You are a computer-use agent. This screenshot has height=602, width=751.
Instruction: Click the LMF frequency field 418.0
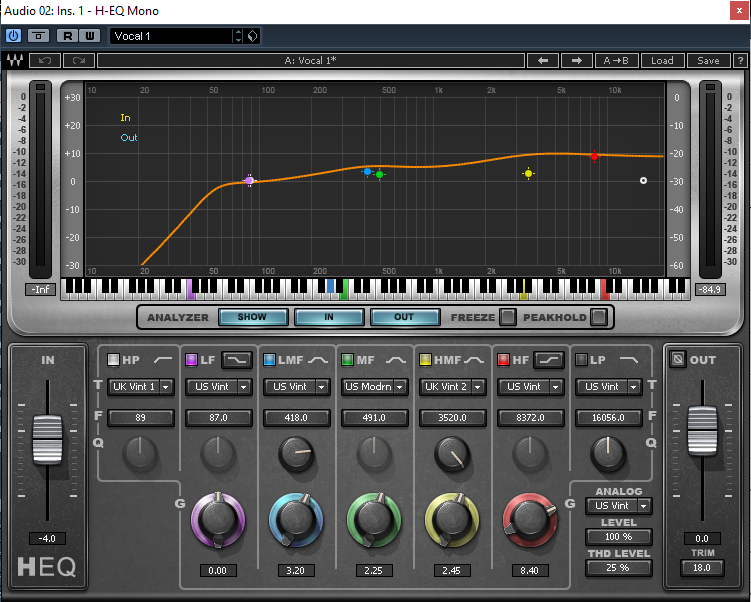click(296, 418)
